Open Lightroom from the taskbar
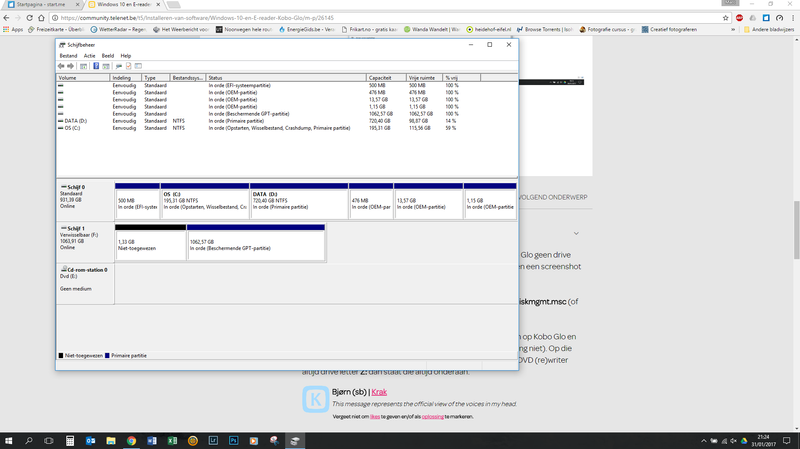 (x=213, y=439)
